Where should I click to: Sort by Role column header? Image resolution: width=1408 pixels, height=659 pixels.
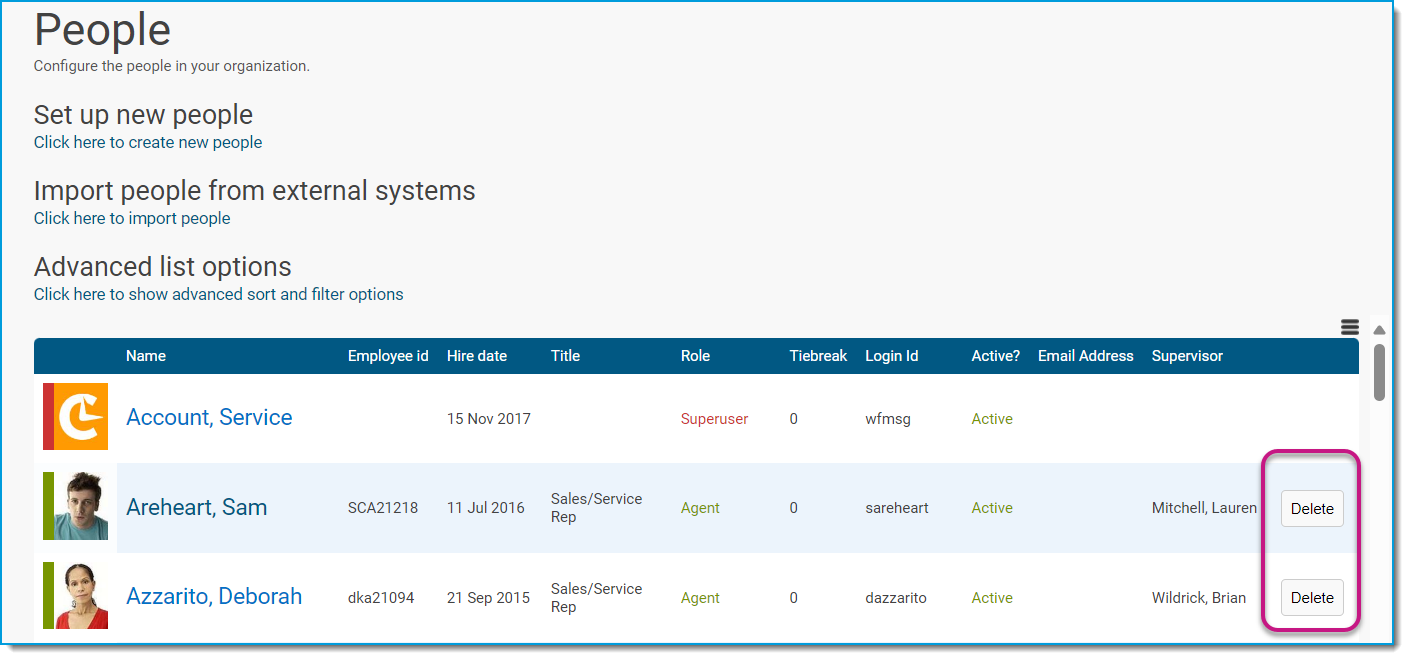(x=695, y=356)
